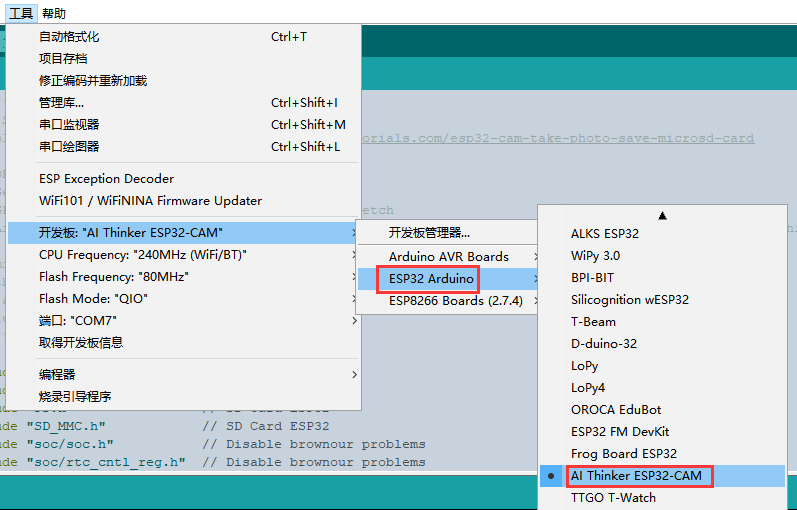Open the 工具 menu in menu bar
This screenshot has height=510, width=797.
[21, 13]
